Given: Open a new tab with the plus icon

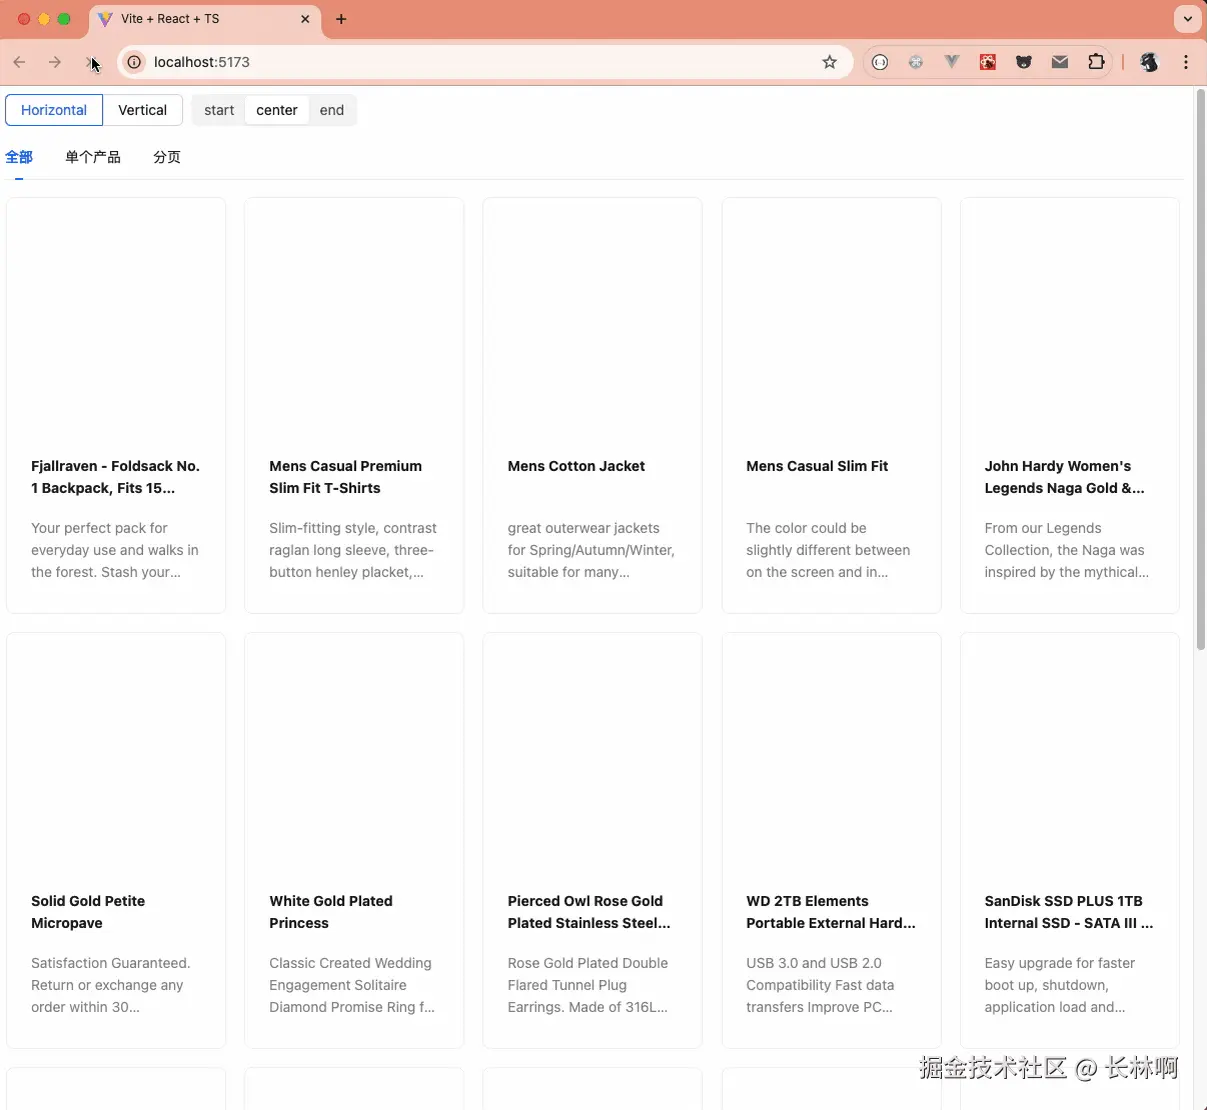Looking at the screenshot, I should (341, 19).
